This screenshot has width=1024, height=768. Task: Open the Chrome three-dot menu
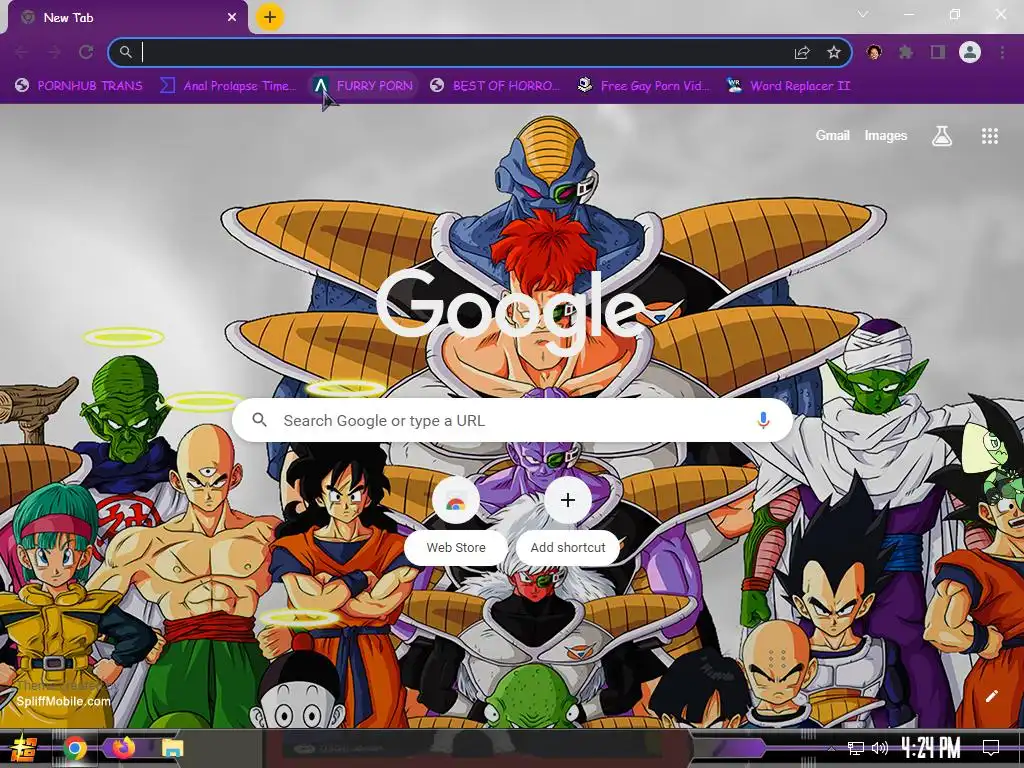tap(1002, 52)
